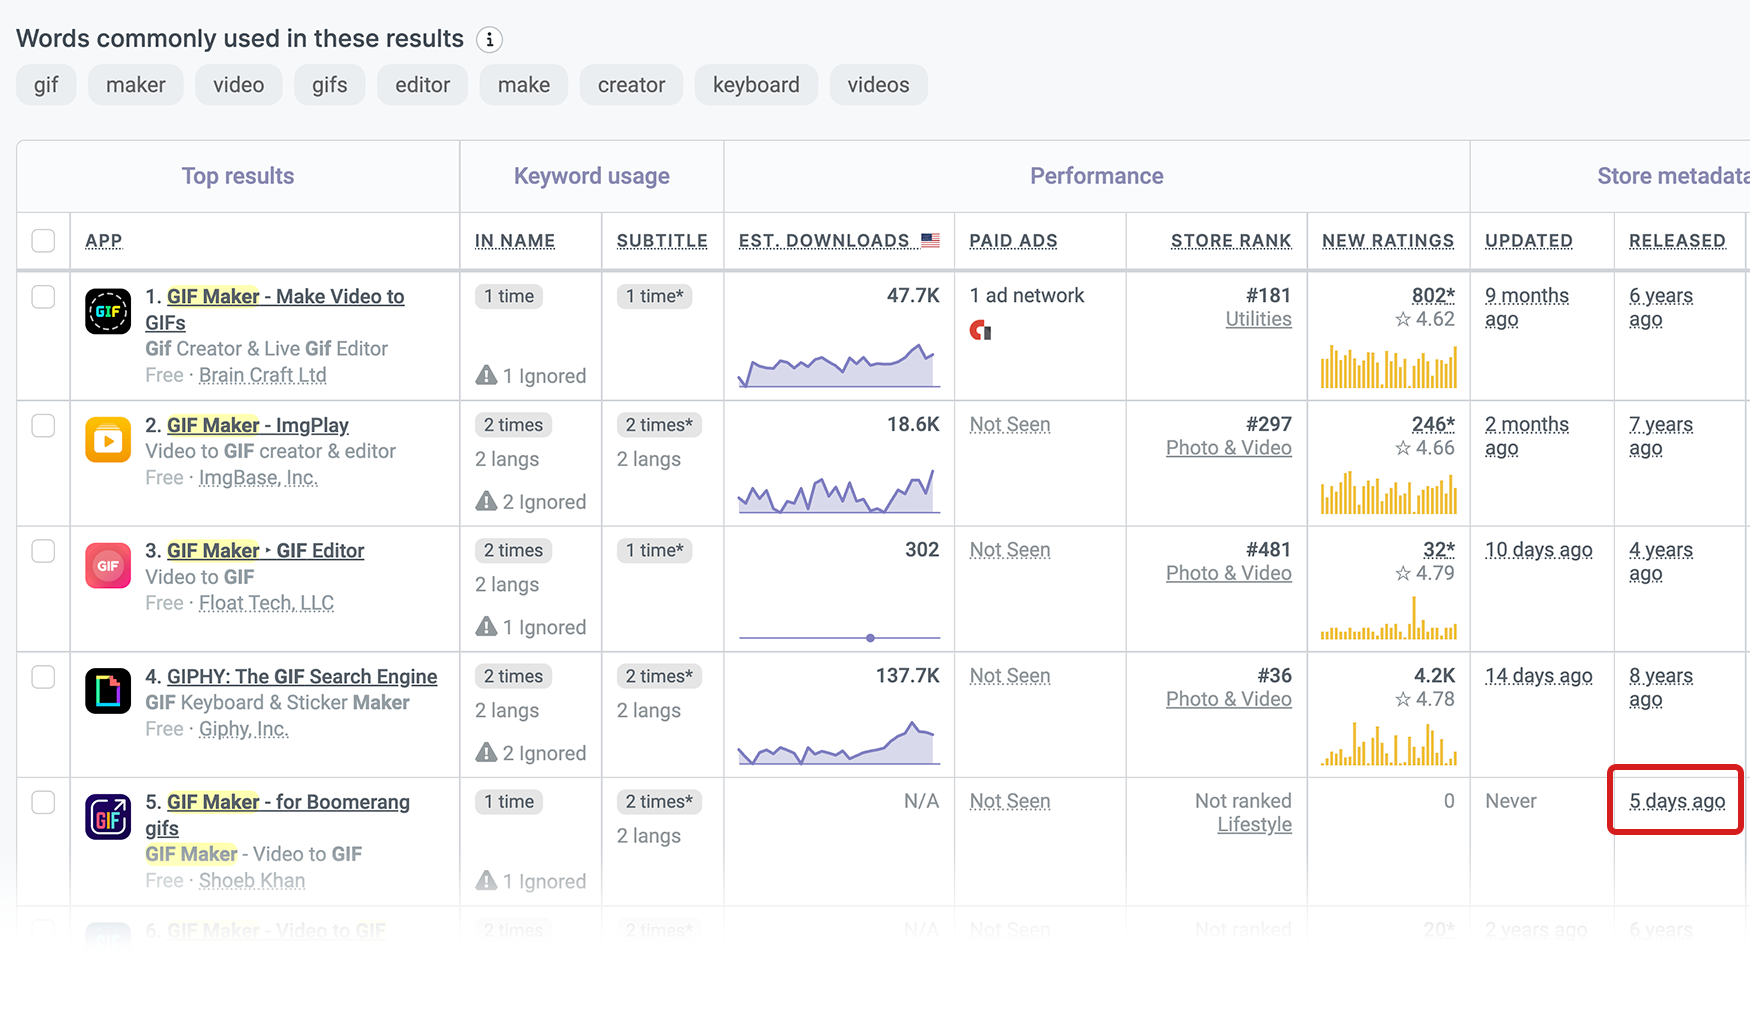The width and height of the screenshot is (1750, 1019).
Task: Open the Utilities category link
Action: pos(1258,319)
